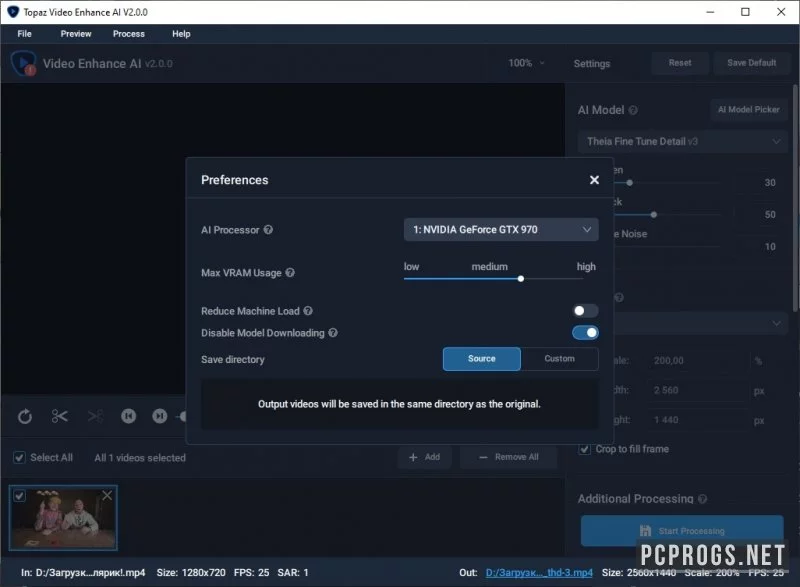800x587 pixels.
Task: Click the slider handle beside value 30
Action: point(630,183)
